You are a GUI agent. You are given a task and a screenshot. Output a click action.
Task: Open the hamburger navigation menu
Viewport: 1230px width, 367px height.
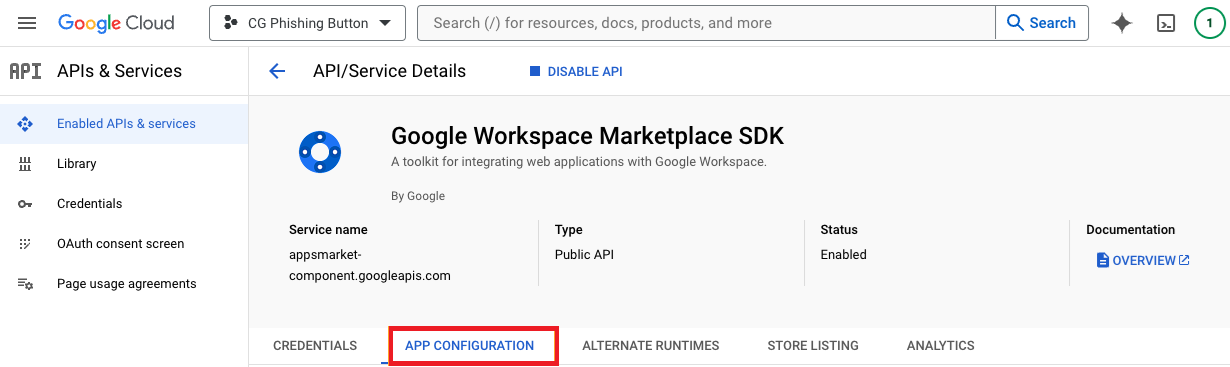27,23
